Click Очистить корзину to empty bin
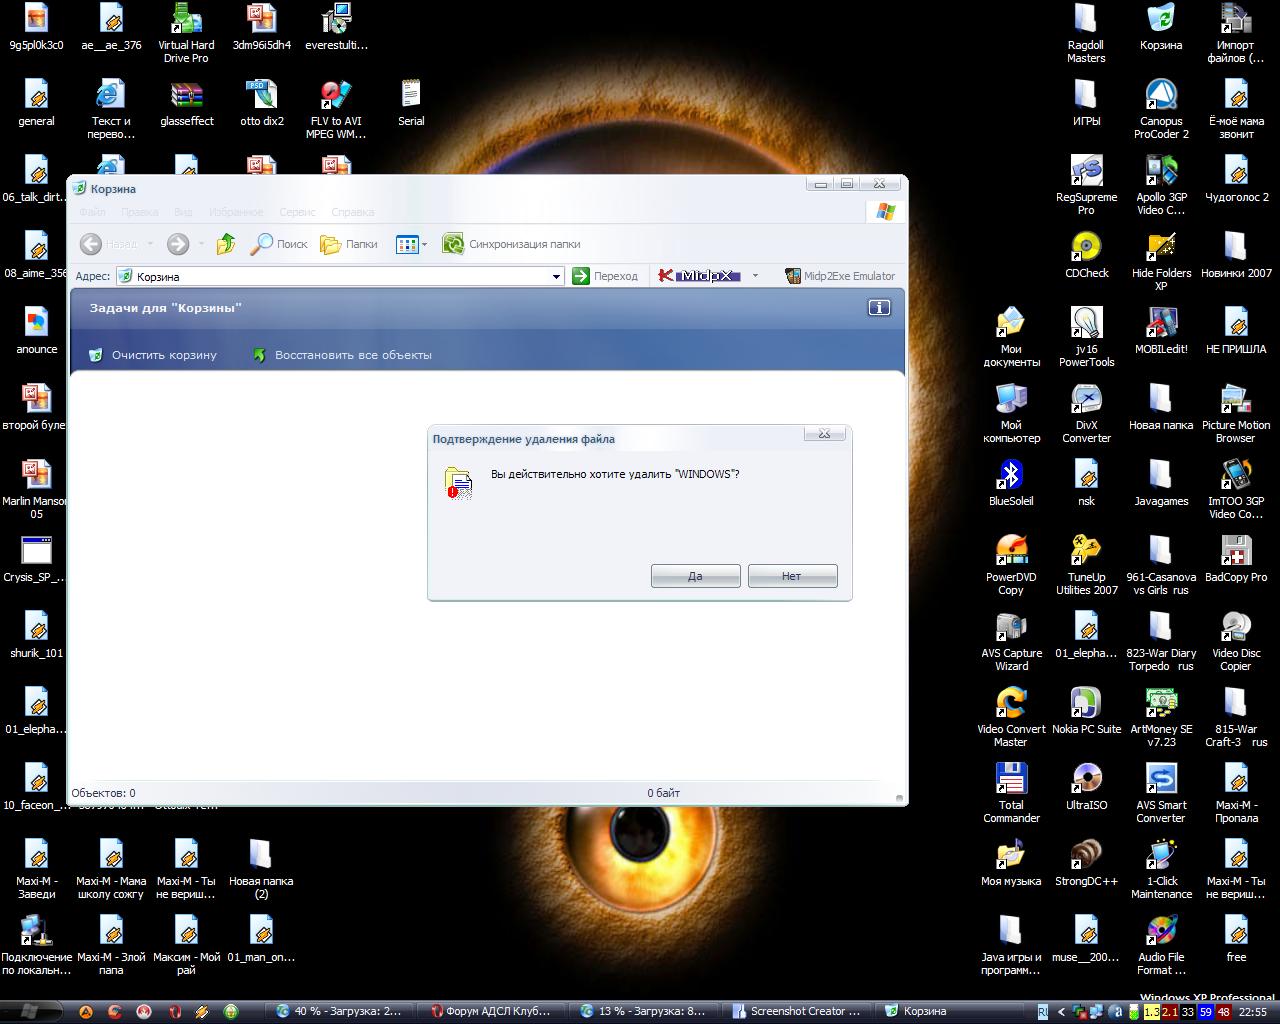1280x1024 pixels. (x=163, y=355)
